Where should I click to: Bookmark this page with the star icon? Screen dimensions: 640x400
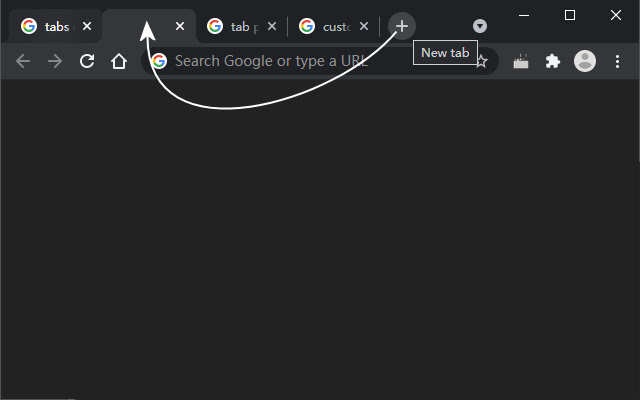481,61
